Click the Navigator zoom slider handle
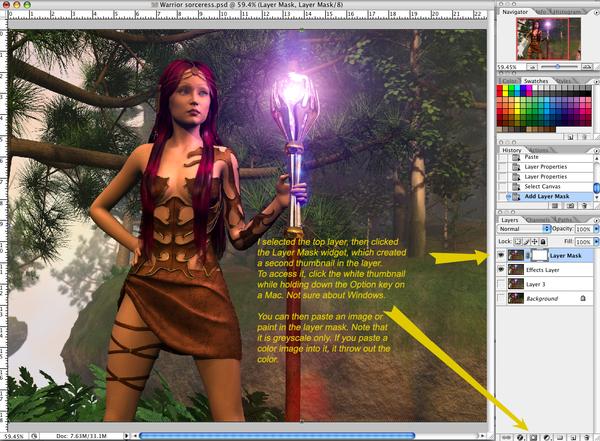 click(x=558, y=67)
